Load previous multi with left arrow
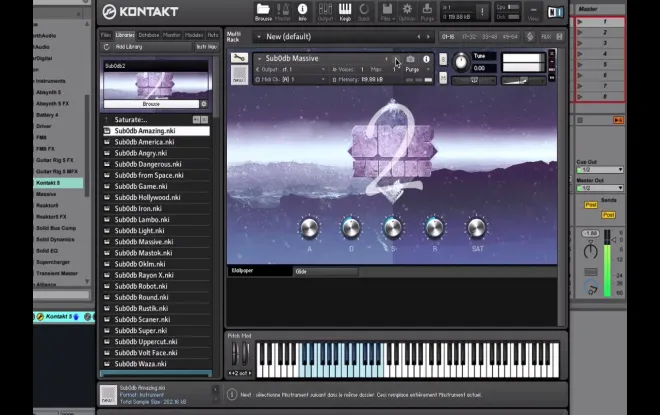Image resolution: width=660 pixels, height=415 pixels. 418,37
